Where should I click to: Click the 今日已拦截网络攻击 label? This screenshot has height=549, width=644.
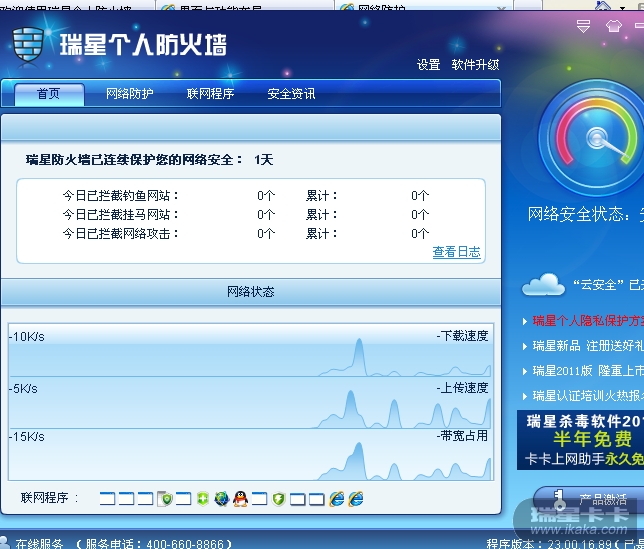coord(121,234)
